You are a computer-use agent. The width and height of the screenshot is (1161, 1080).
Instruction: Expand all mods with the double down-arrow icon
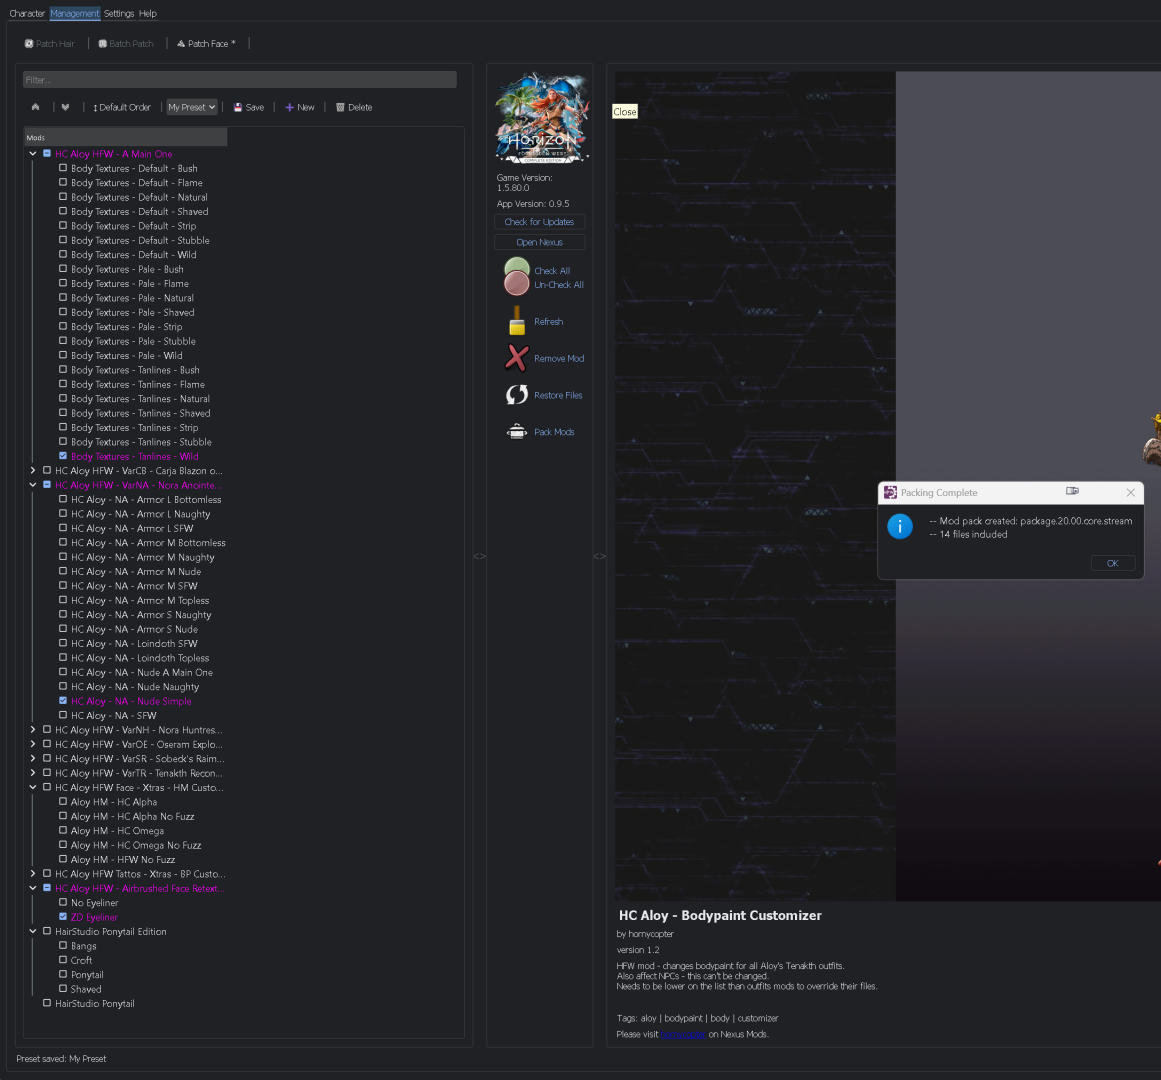click(x=65, y=107)
